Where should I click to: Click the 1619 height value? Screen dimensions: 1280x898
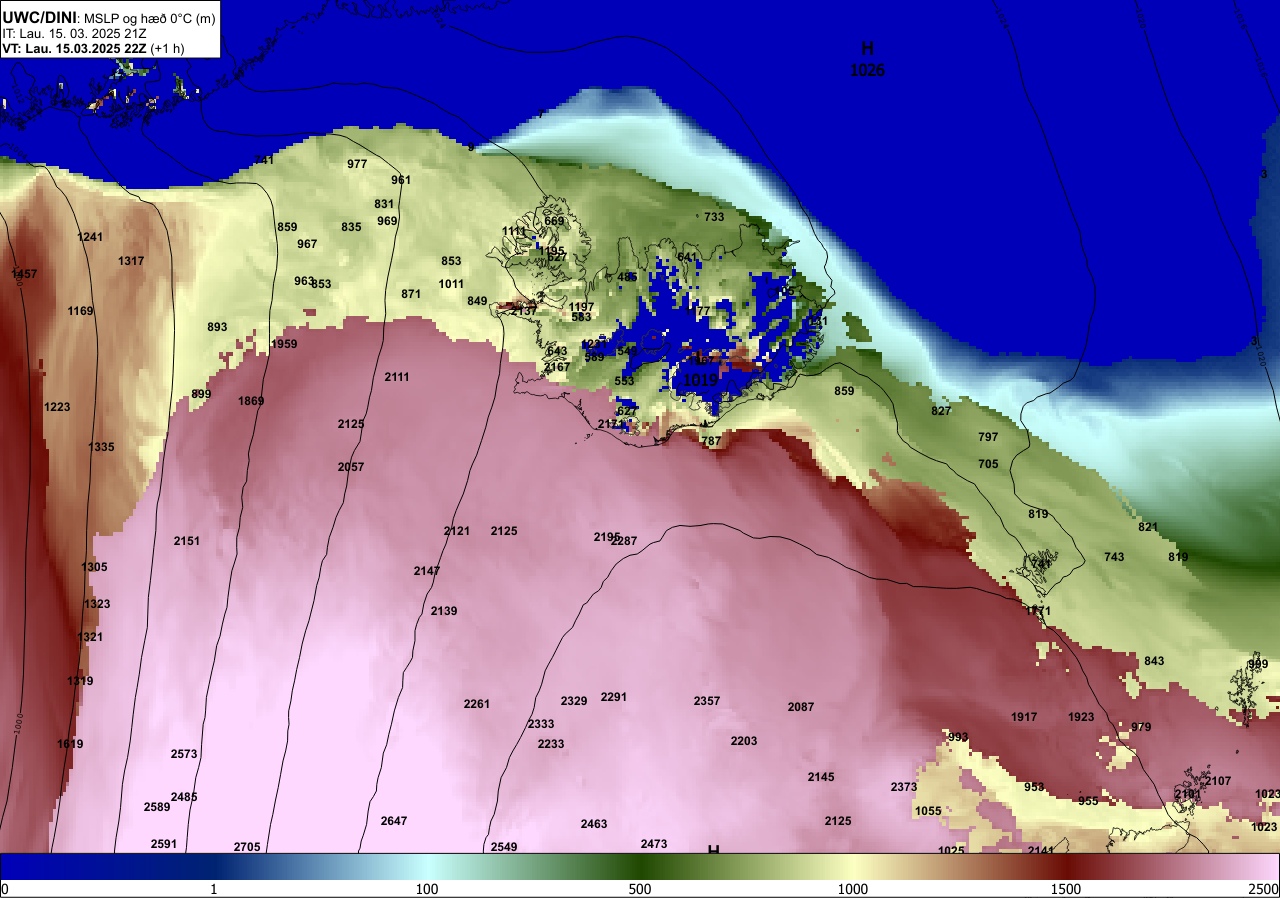click(70, 744)
